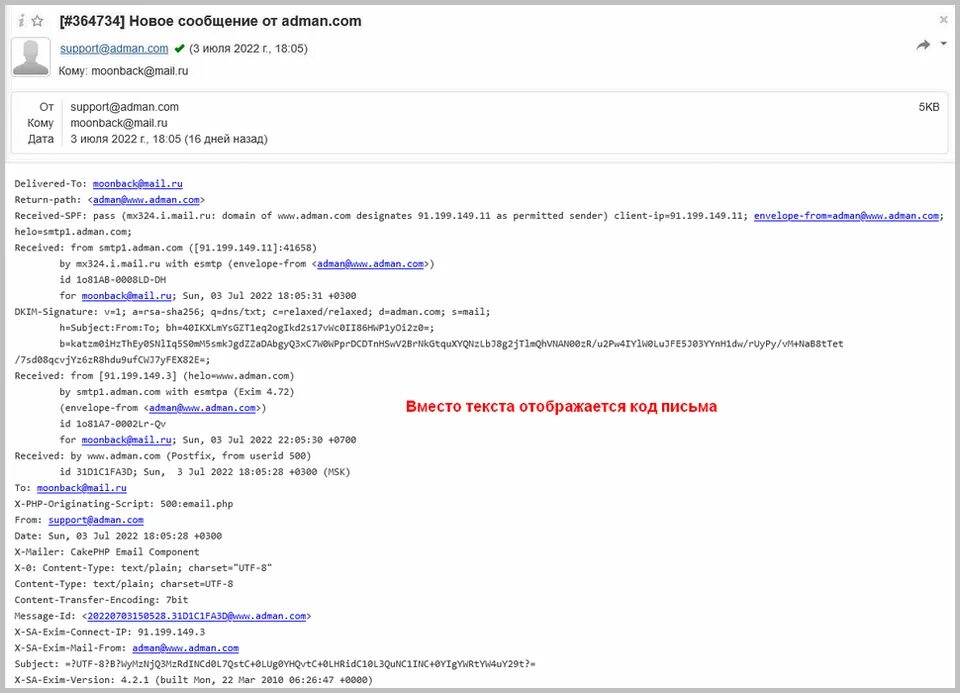Viewport: 960px width, 693px height.
Task: Click the 'id 1o81A7-0002Lr-Qv' line
Action: coord(113,424)
